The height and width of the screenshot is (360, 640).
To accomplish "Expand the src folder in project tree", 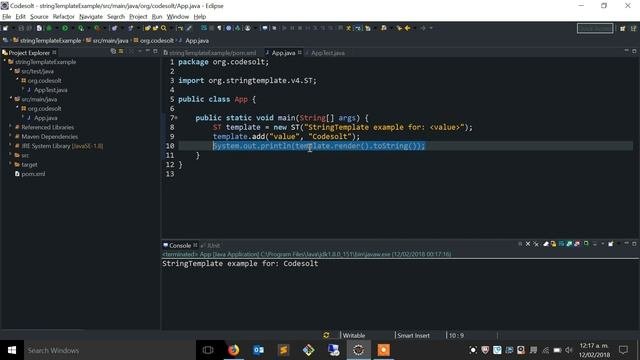I will [11, 155].
